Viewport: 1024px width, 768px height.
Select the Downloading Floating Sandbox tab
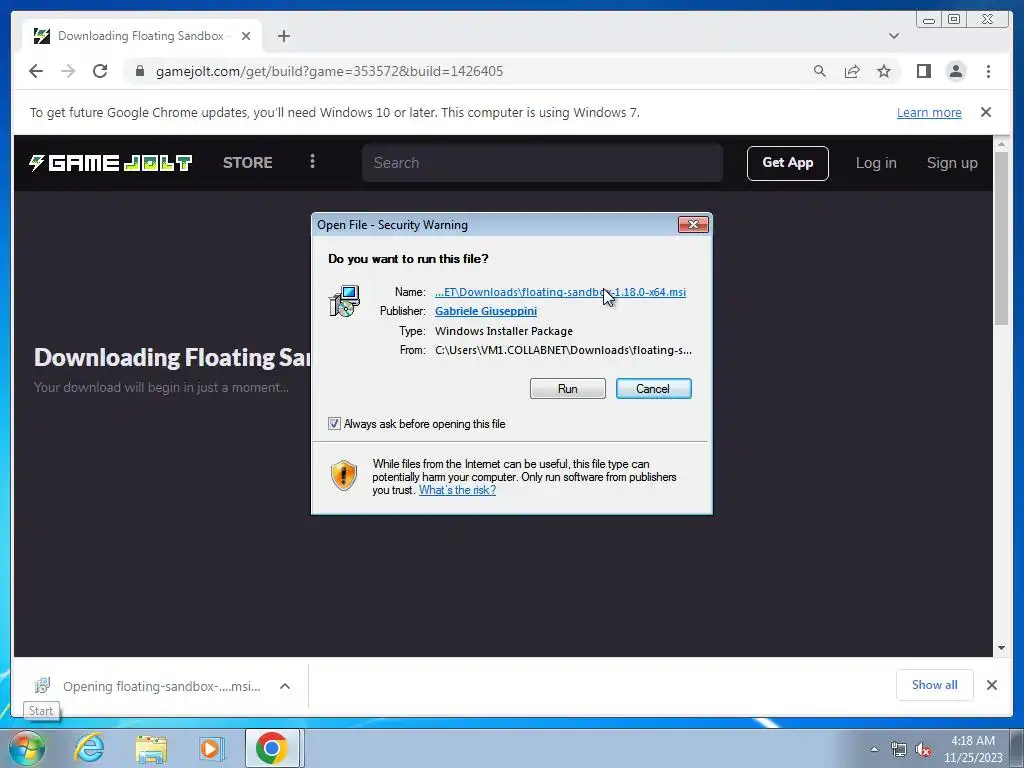click(x=141, y=36)
